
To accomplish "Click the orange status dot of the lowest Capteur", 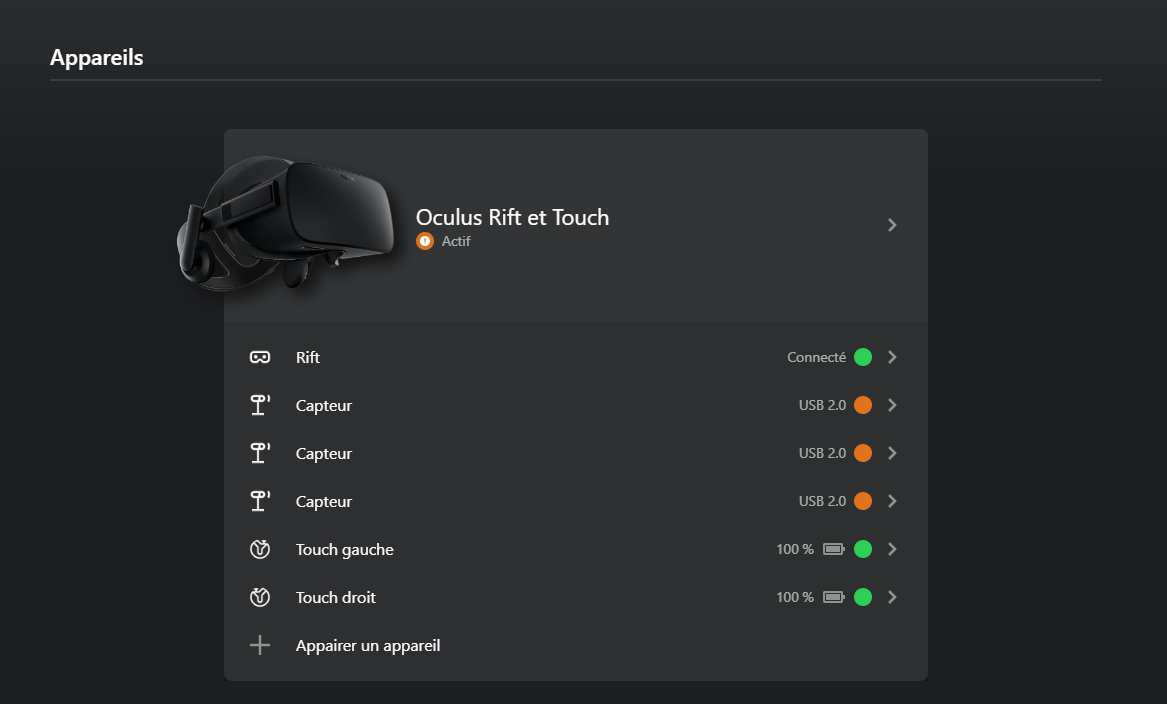I will coord(863,501).
